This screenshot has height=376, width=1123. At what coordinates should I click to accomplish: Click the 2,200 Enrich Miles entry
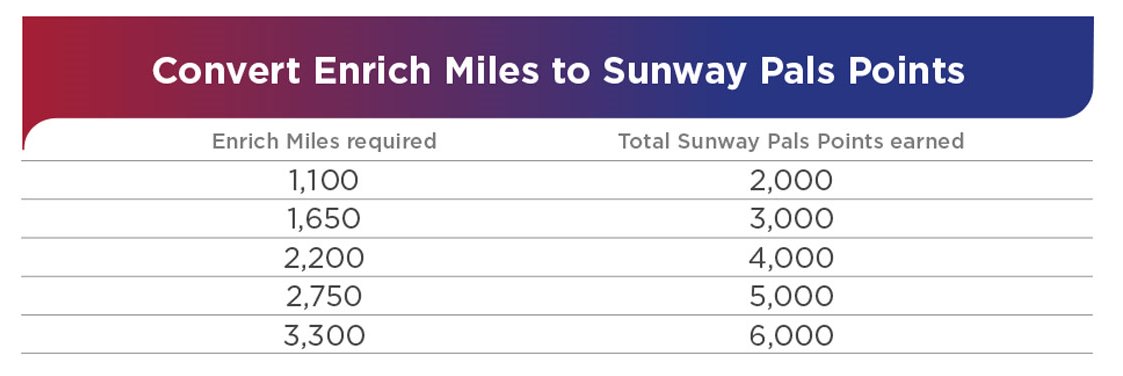tap(324, 258)
